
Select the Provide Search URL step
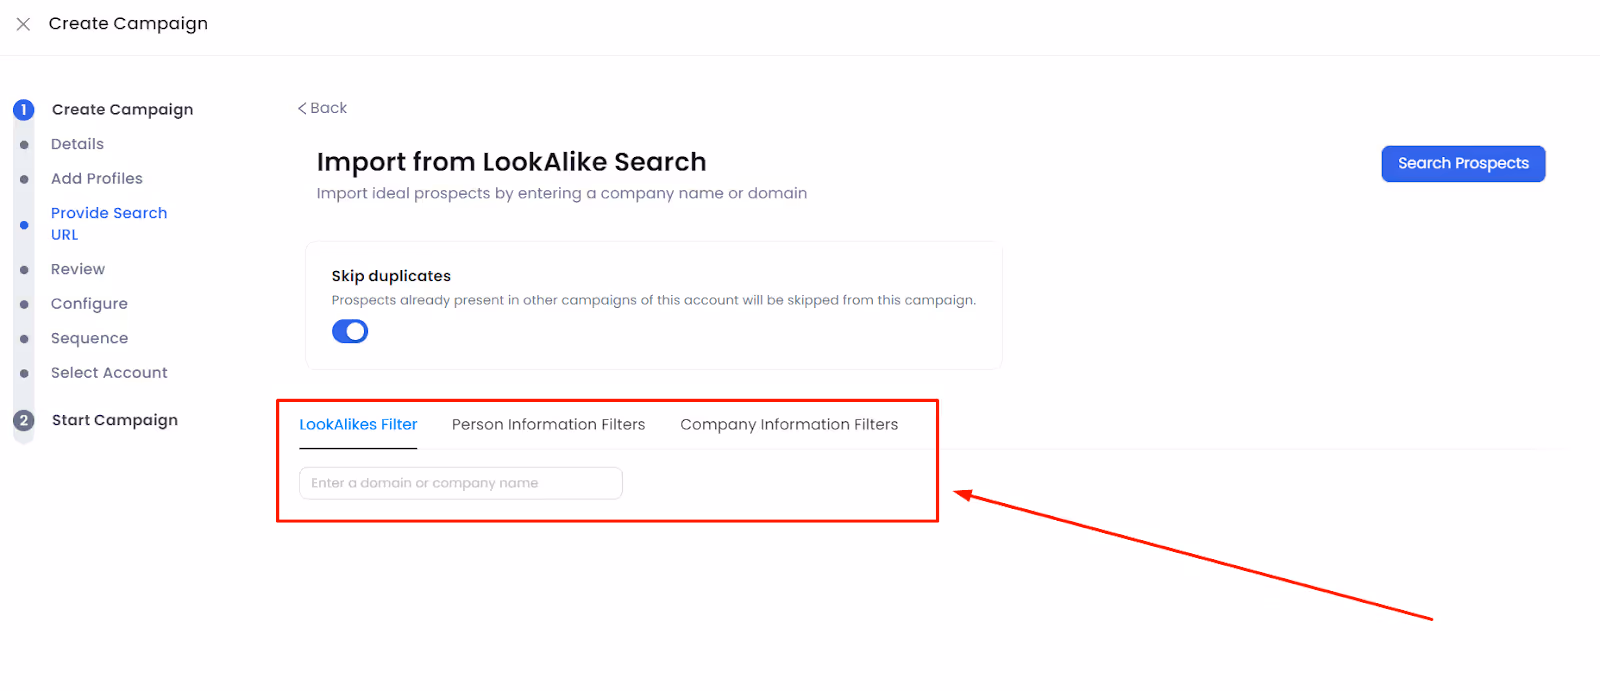[108, 223]
